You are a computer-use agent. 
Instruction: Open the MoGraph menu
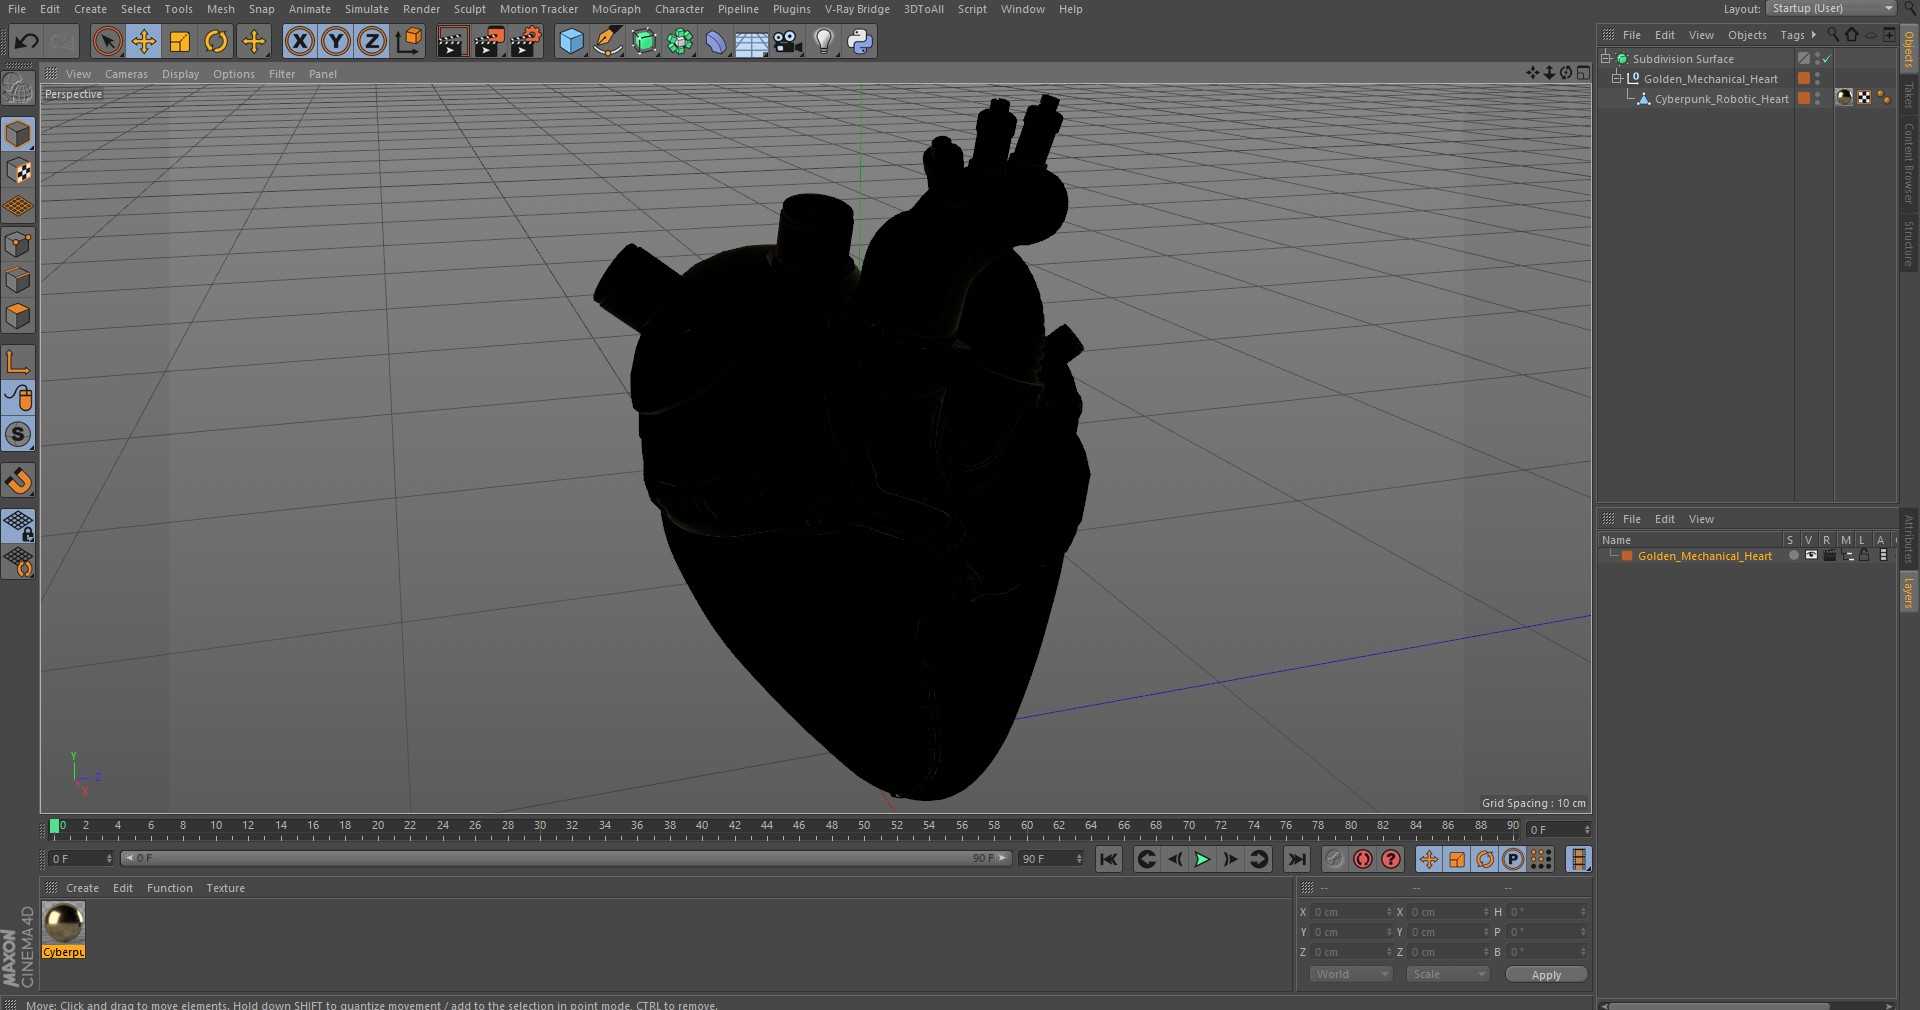click(616, 9)
